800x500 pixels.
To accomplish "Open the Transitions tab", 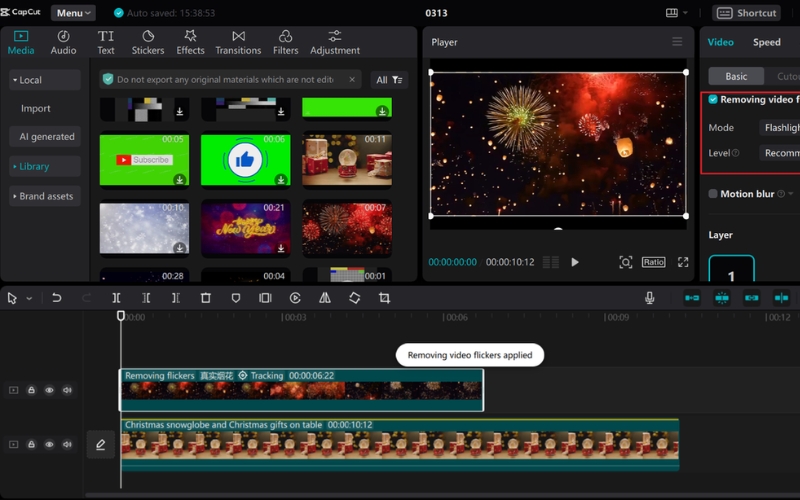I will point(238,42).
